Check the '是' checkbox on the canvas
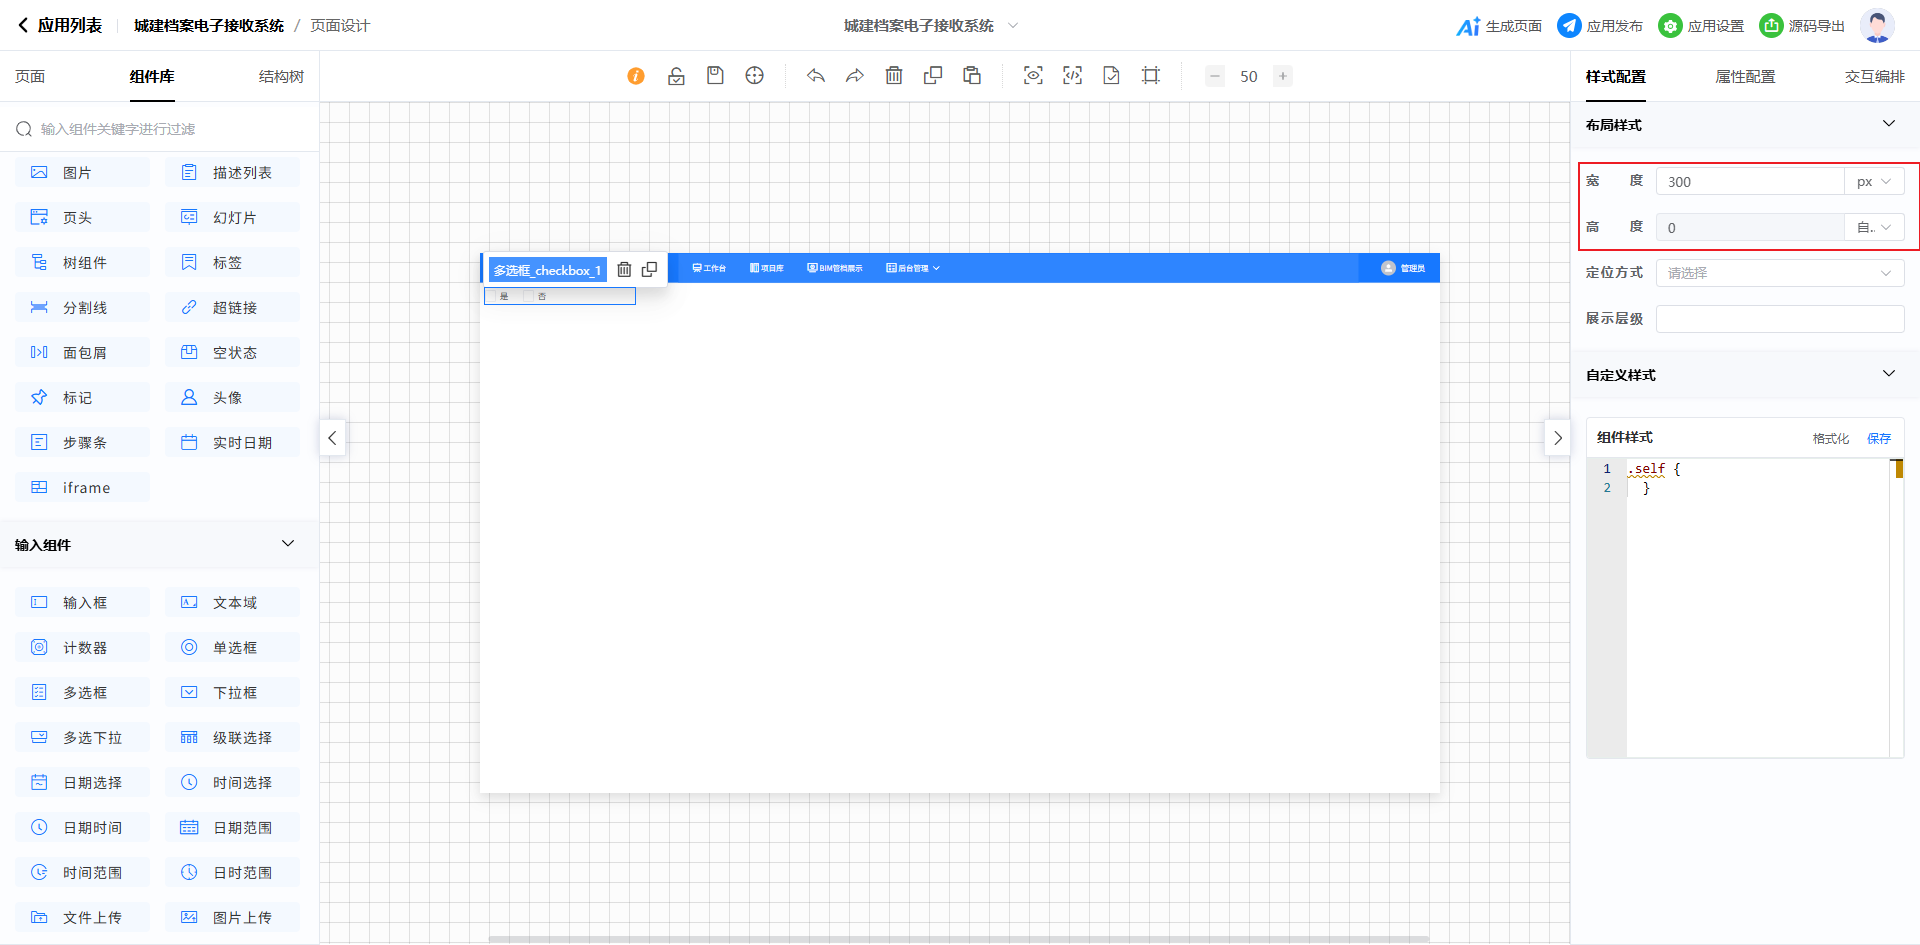The image size is (1920, 945). tap(493, 297)
